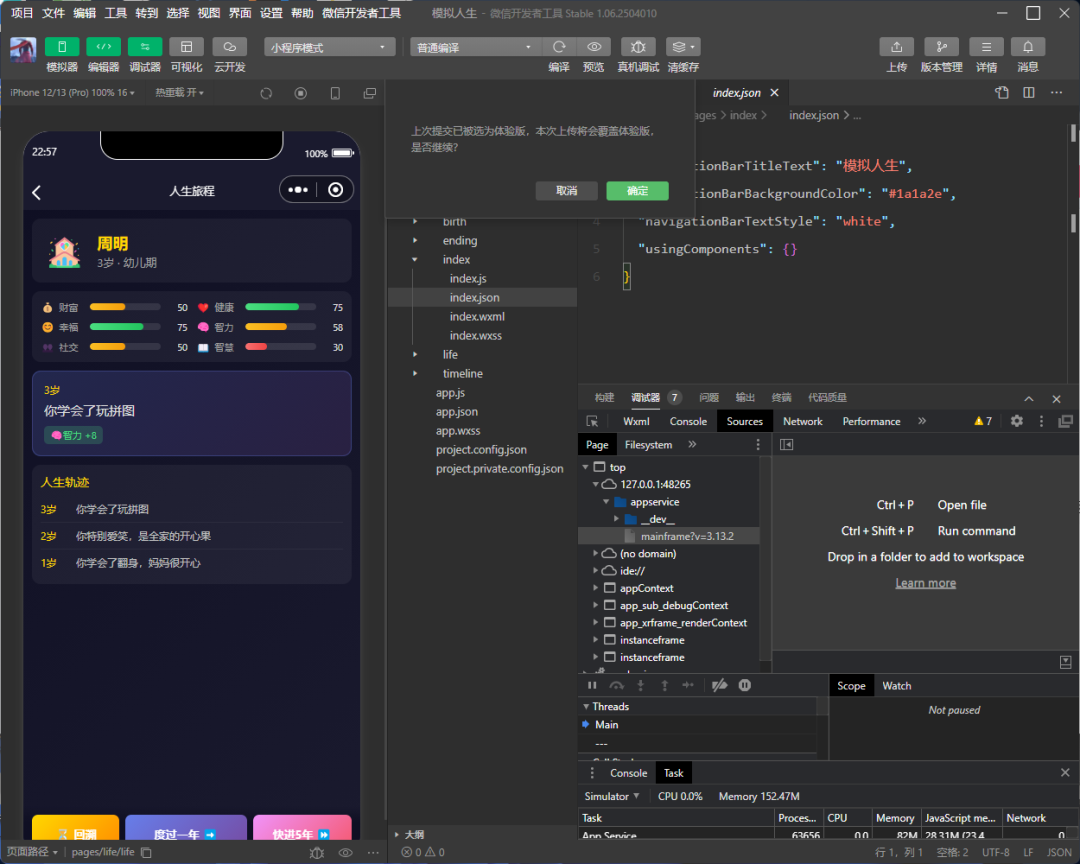Open the 普通编译 compile mode dropdown
The width and height of the screenshot is (1080, 864).
(x=475, y=47)
